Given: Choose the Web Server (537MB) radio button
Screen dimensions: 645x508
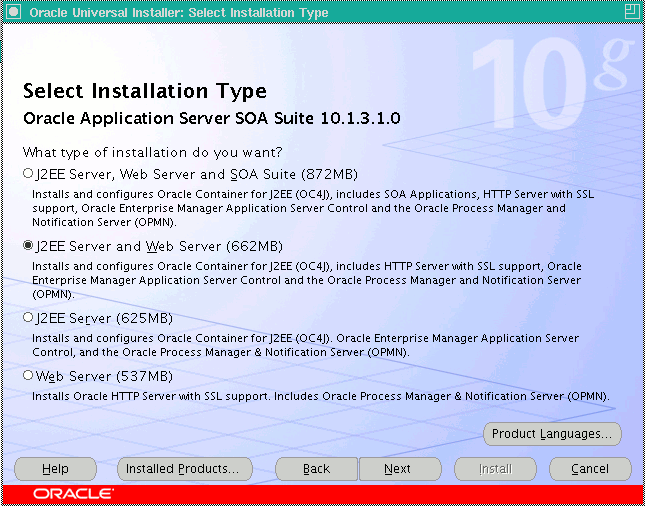Looking at the screenshot, I should pos(28,375).
